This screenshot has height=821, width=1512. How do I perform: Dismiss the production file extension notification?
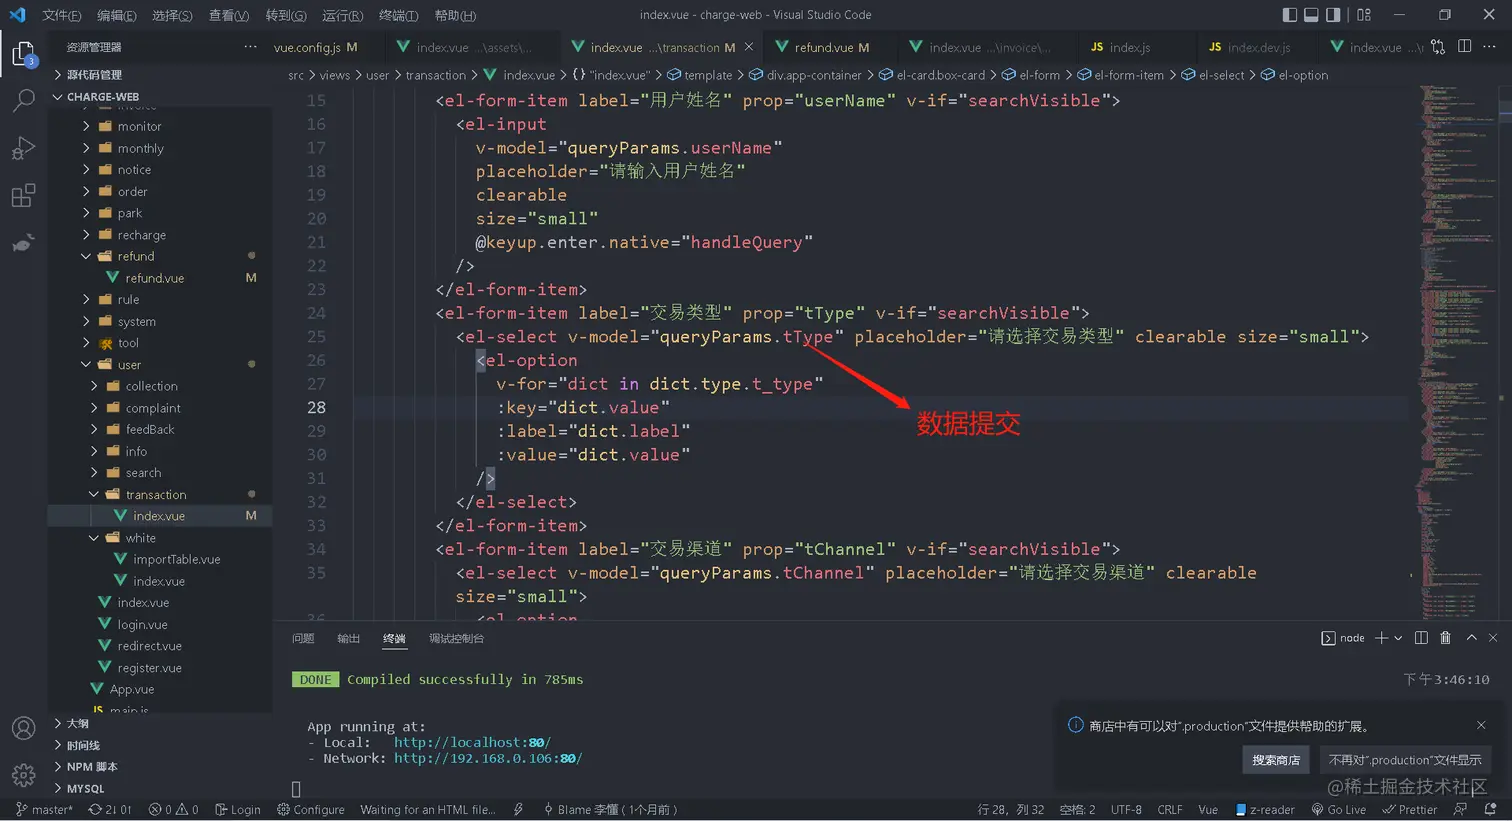pyautogui.click(x=1481, y=725)
